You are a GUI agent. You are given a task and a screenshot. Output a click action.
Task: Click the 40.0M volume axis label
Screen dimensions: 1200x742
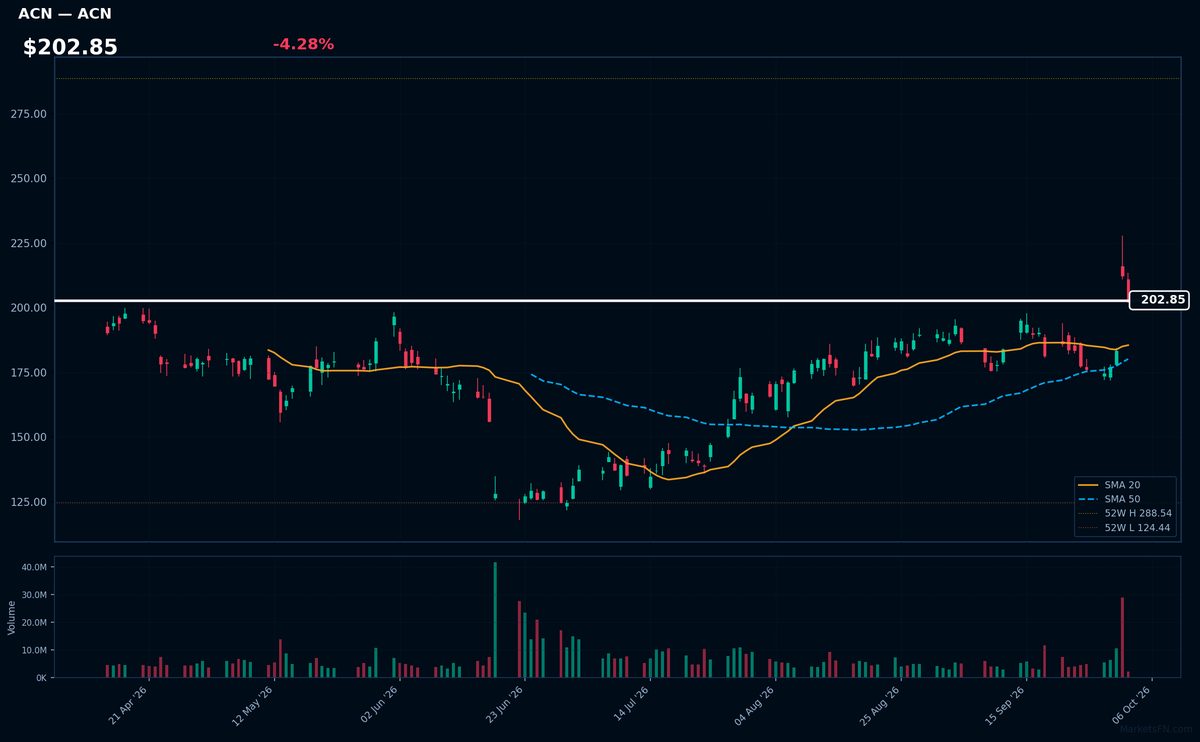[34, 567]
